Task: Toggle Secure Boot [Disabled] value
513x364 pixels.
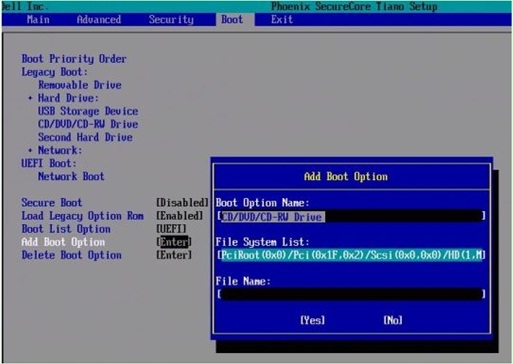Action: 182,203
